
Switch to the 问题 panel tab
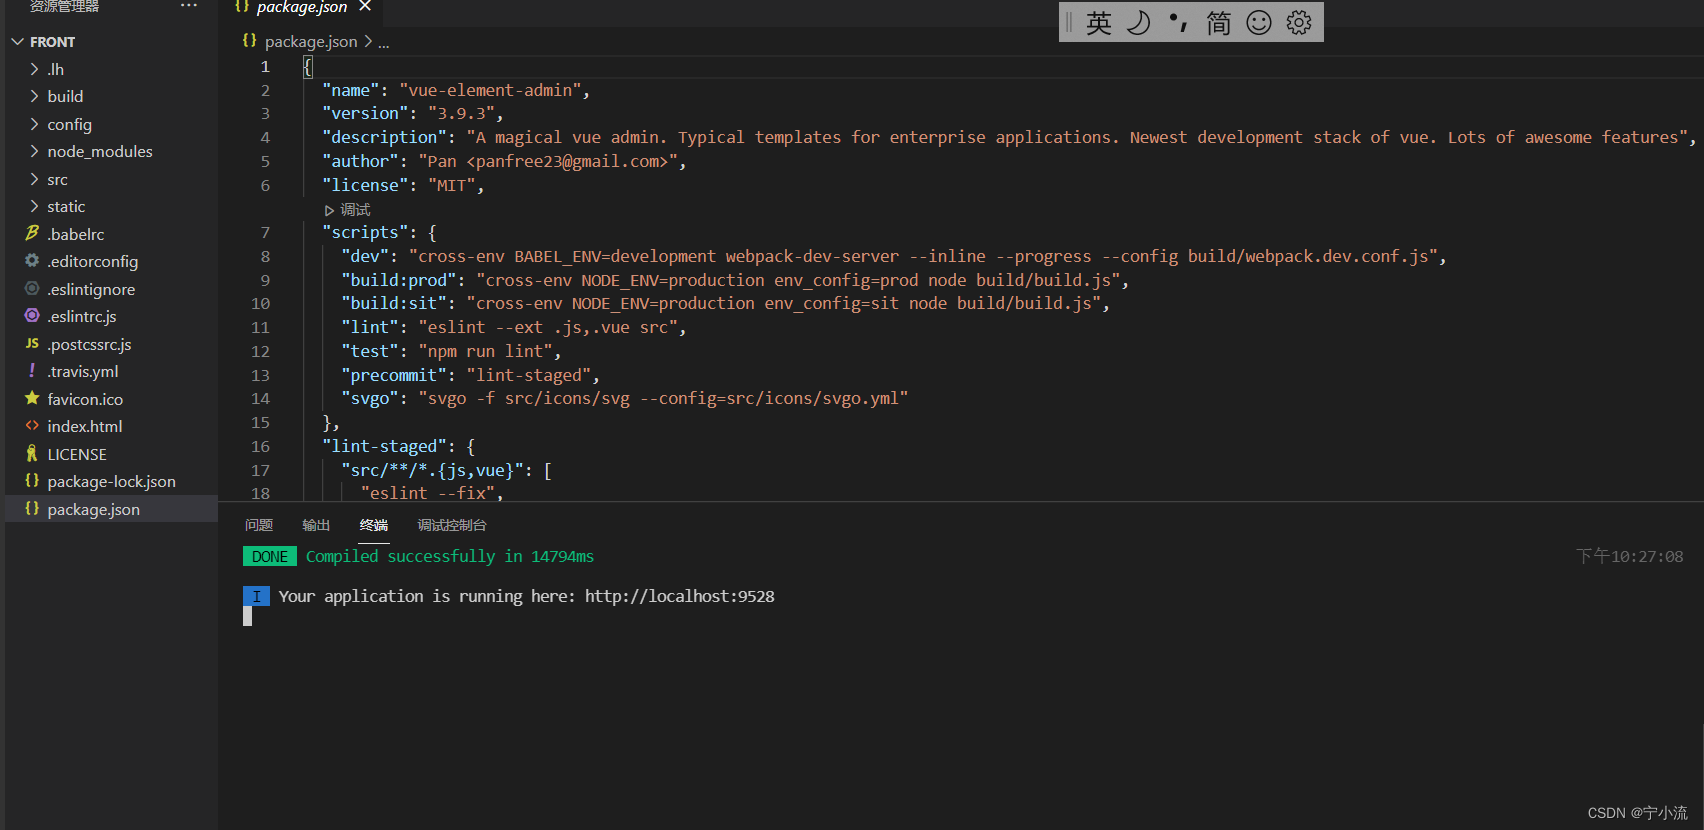(259, 525)
